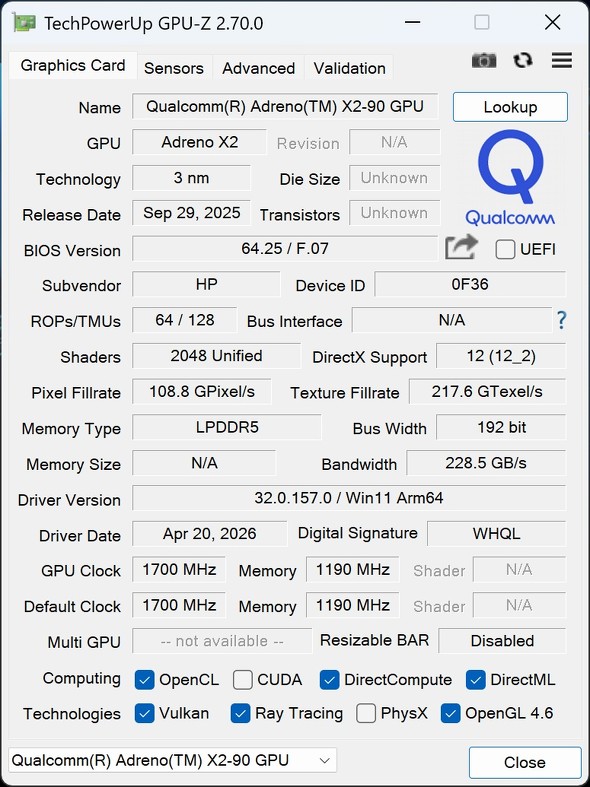Toggle the Vulkan checkbox
The width and height of the screenshot is (590, 787).
[144, 714]
